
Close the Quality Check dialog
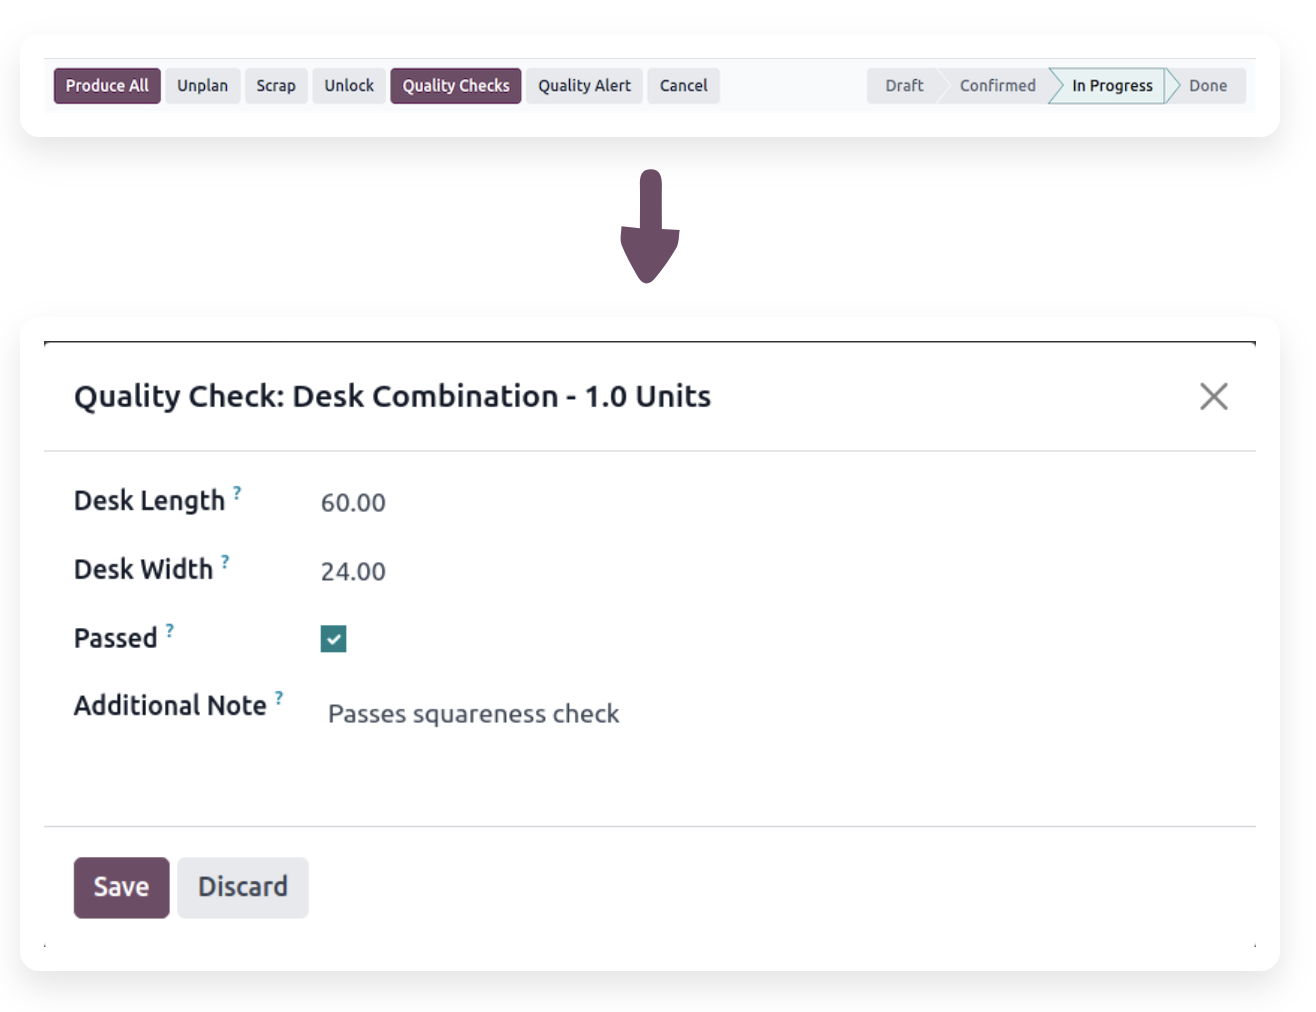coord(1213,397)
